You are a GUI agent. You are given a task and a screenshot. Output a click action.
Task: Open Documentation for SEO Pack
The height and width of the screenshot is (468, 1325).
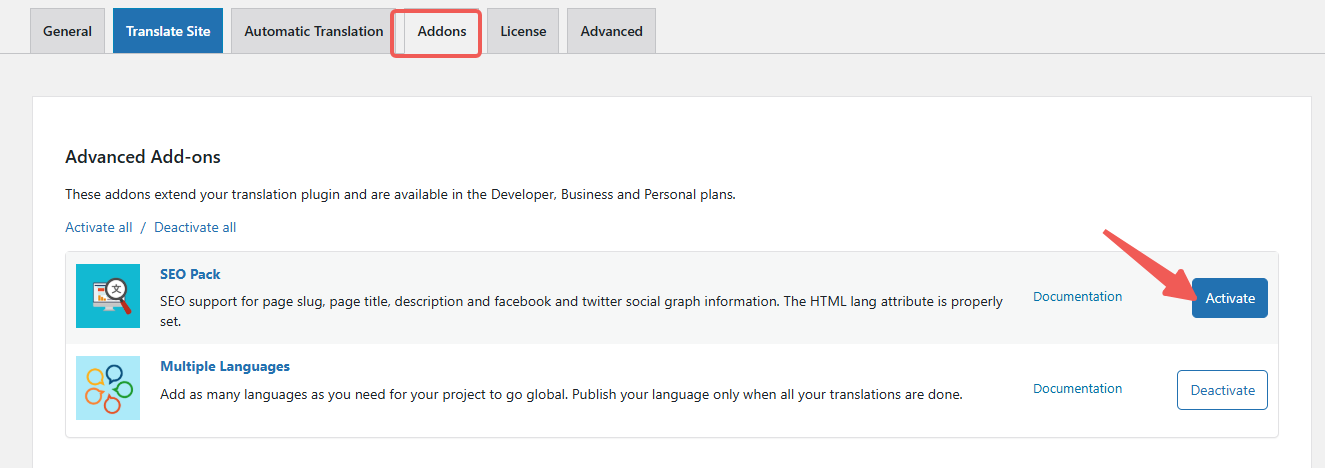(x=1077, y=296)
